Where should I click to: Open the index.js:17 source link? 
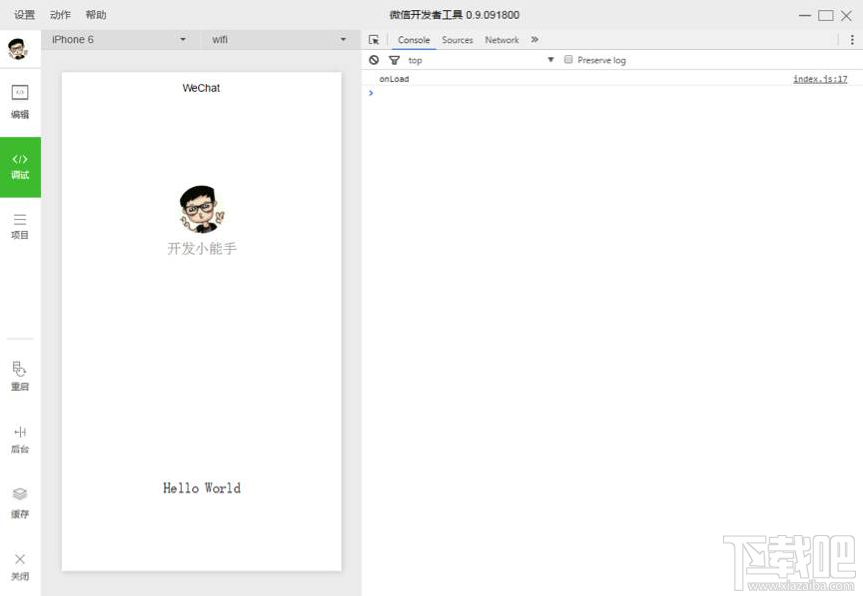click(x=820, y=79)
